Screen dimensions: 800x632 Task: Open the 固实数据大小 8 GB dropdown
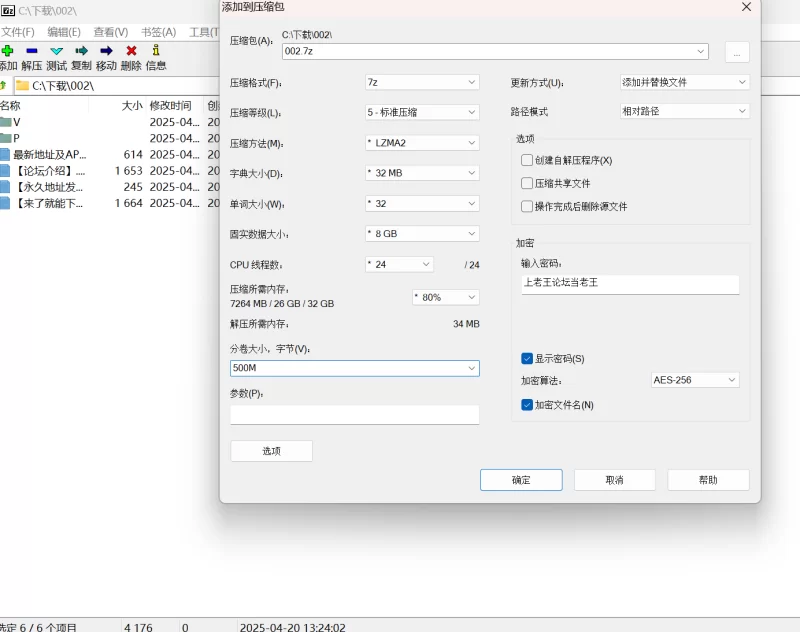pyautogui.click(x=422, y=234)
